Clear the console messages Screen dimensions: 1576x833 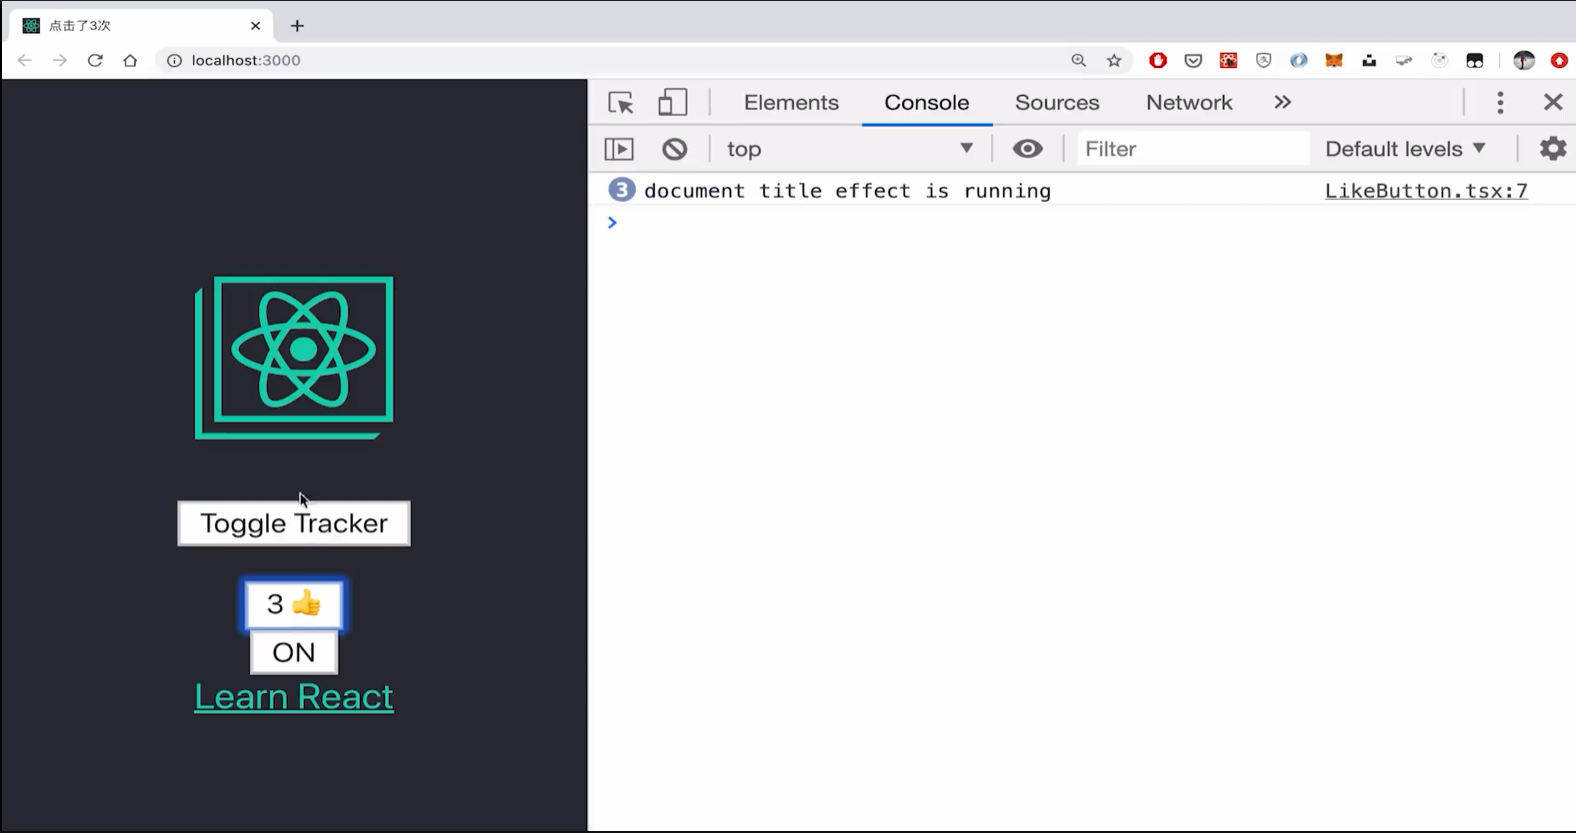coord(675,149)
